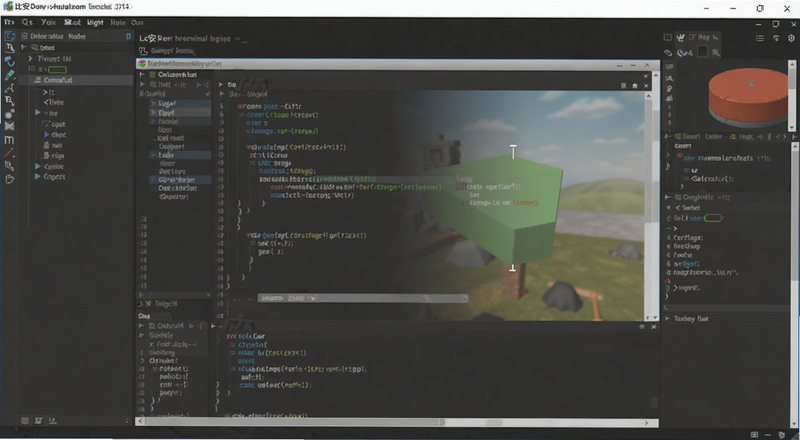The image size is (800, 440).
Task: Open the second menu bar item with magnifier
Action: click(x=27, y=22)
